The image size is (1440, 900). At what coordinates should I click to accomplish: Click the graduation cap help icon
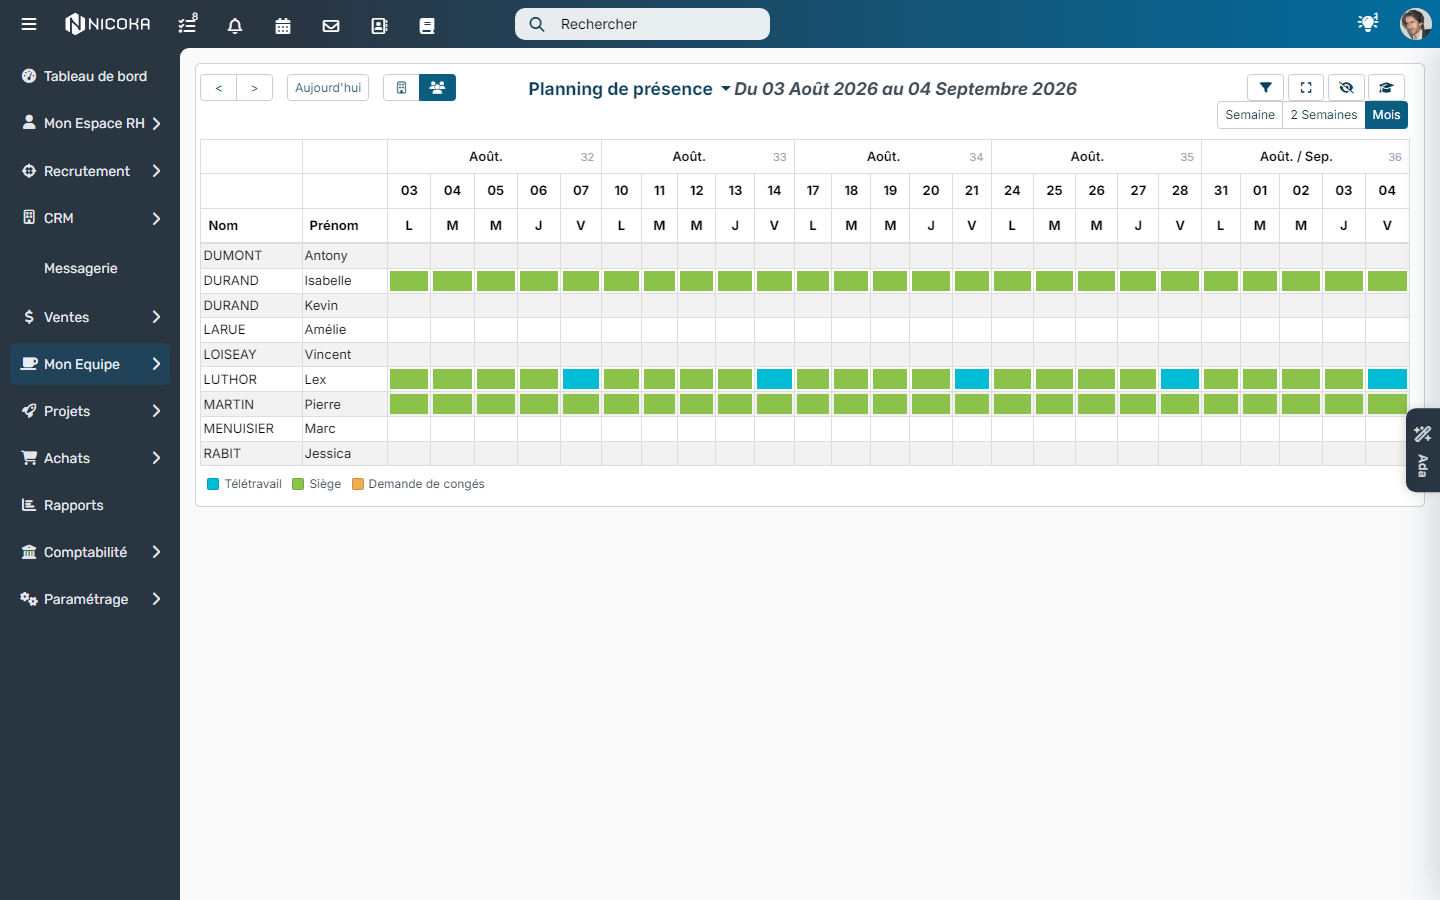pyautogui.click(x=1386, y=88)
